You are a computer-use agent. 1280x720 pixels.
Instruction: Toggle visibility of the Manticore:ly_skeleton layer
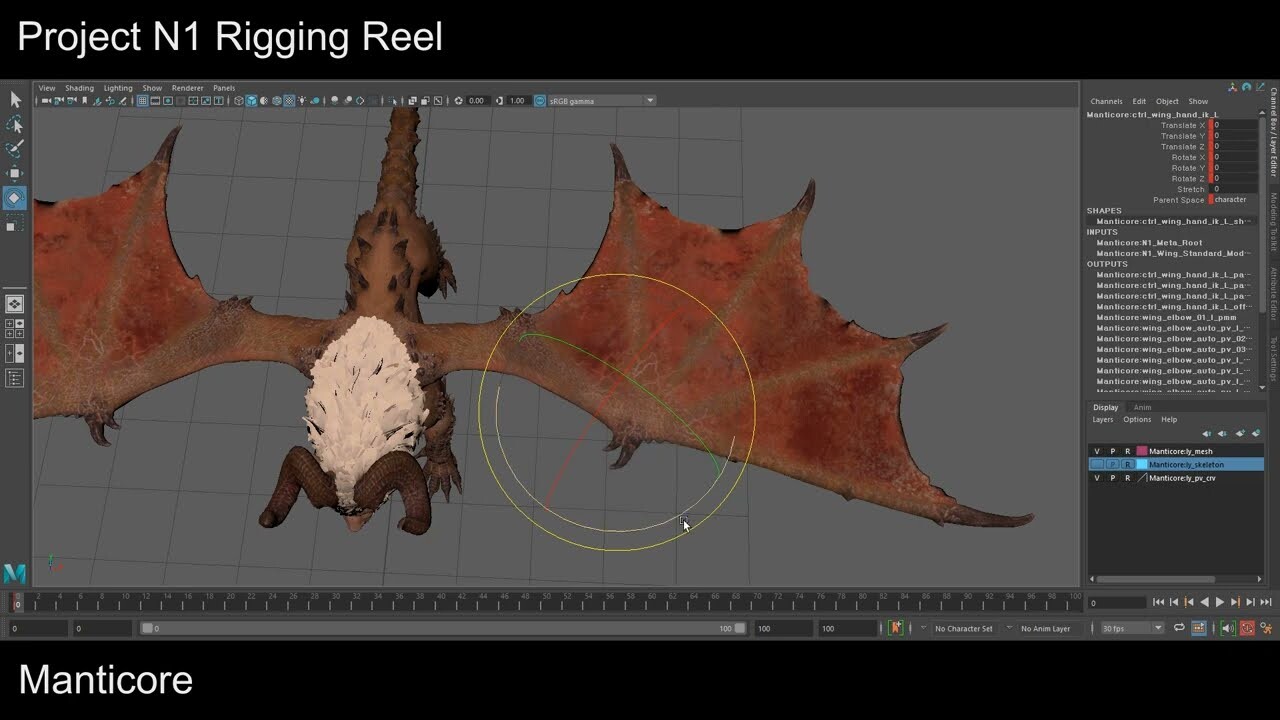(1098, 463)
